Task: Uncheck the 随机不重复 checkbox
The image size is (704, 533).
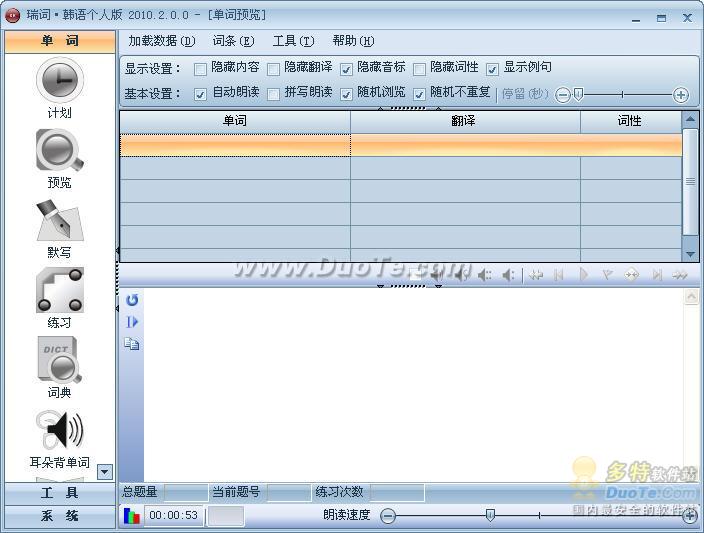Action: pos(419,94)
